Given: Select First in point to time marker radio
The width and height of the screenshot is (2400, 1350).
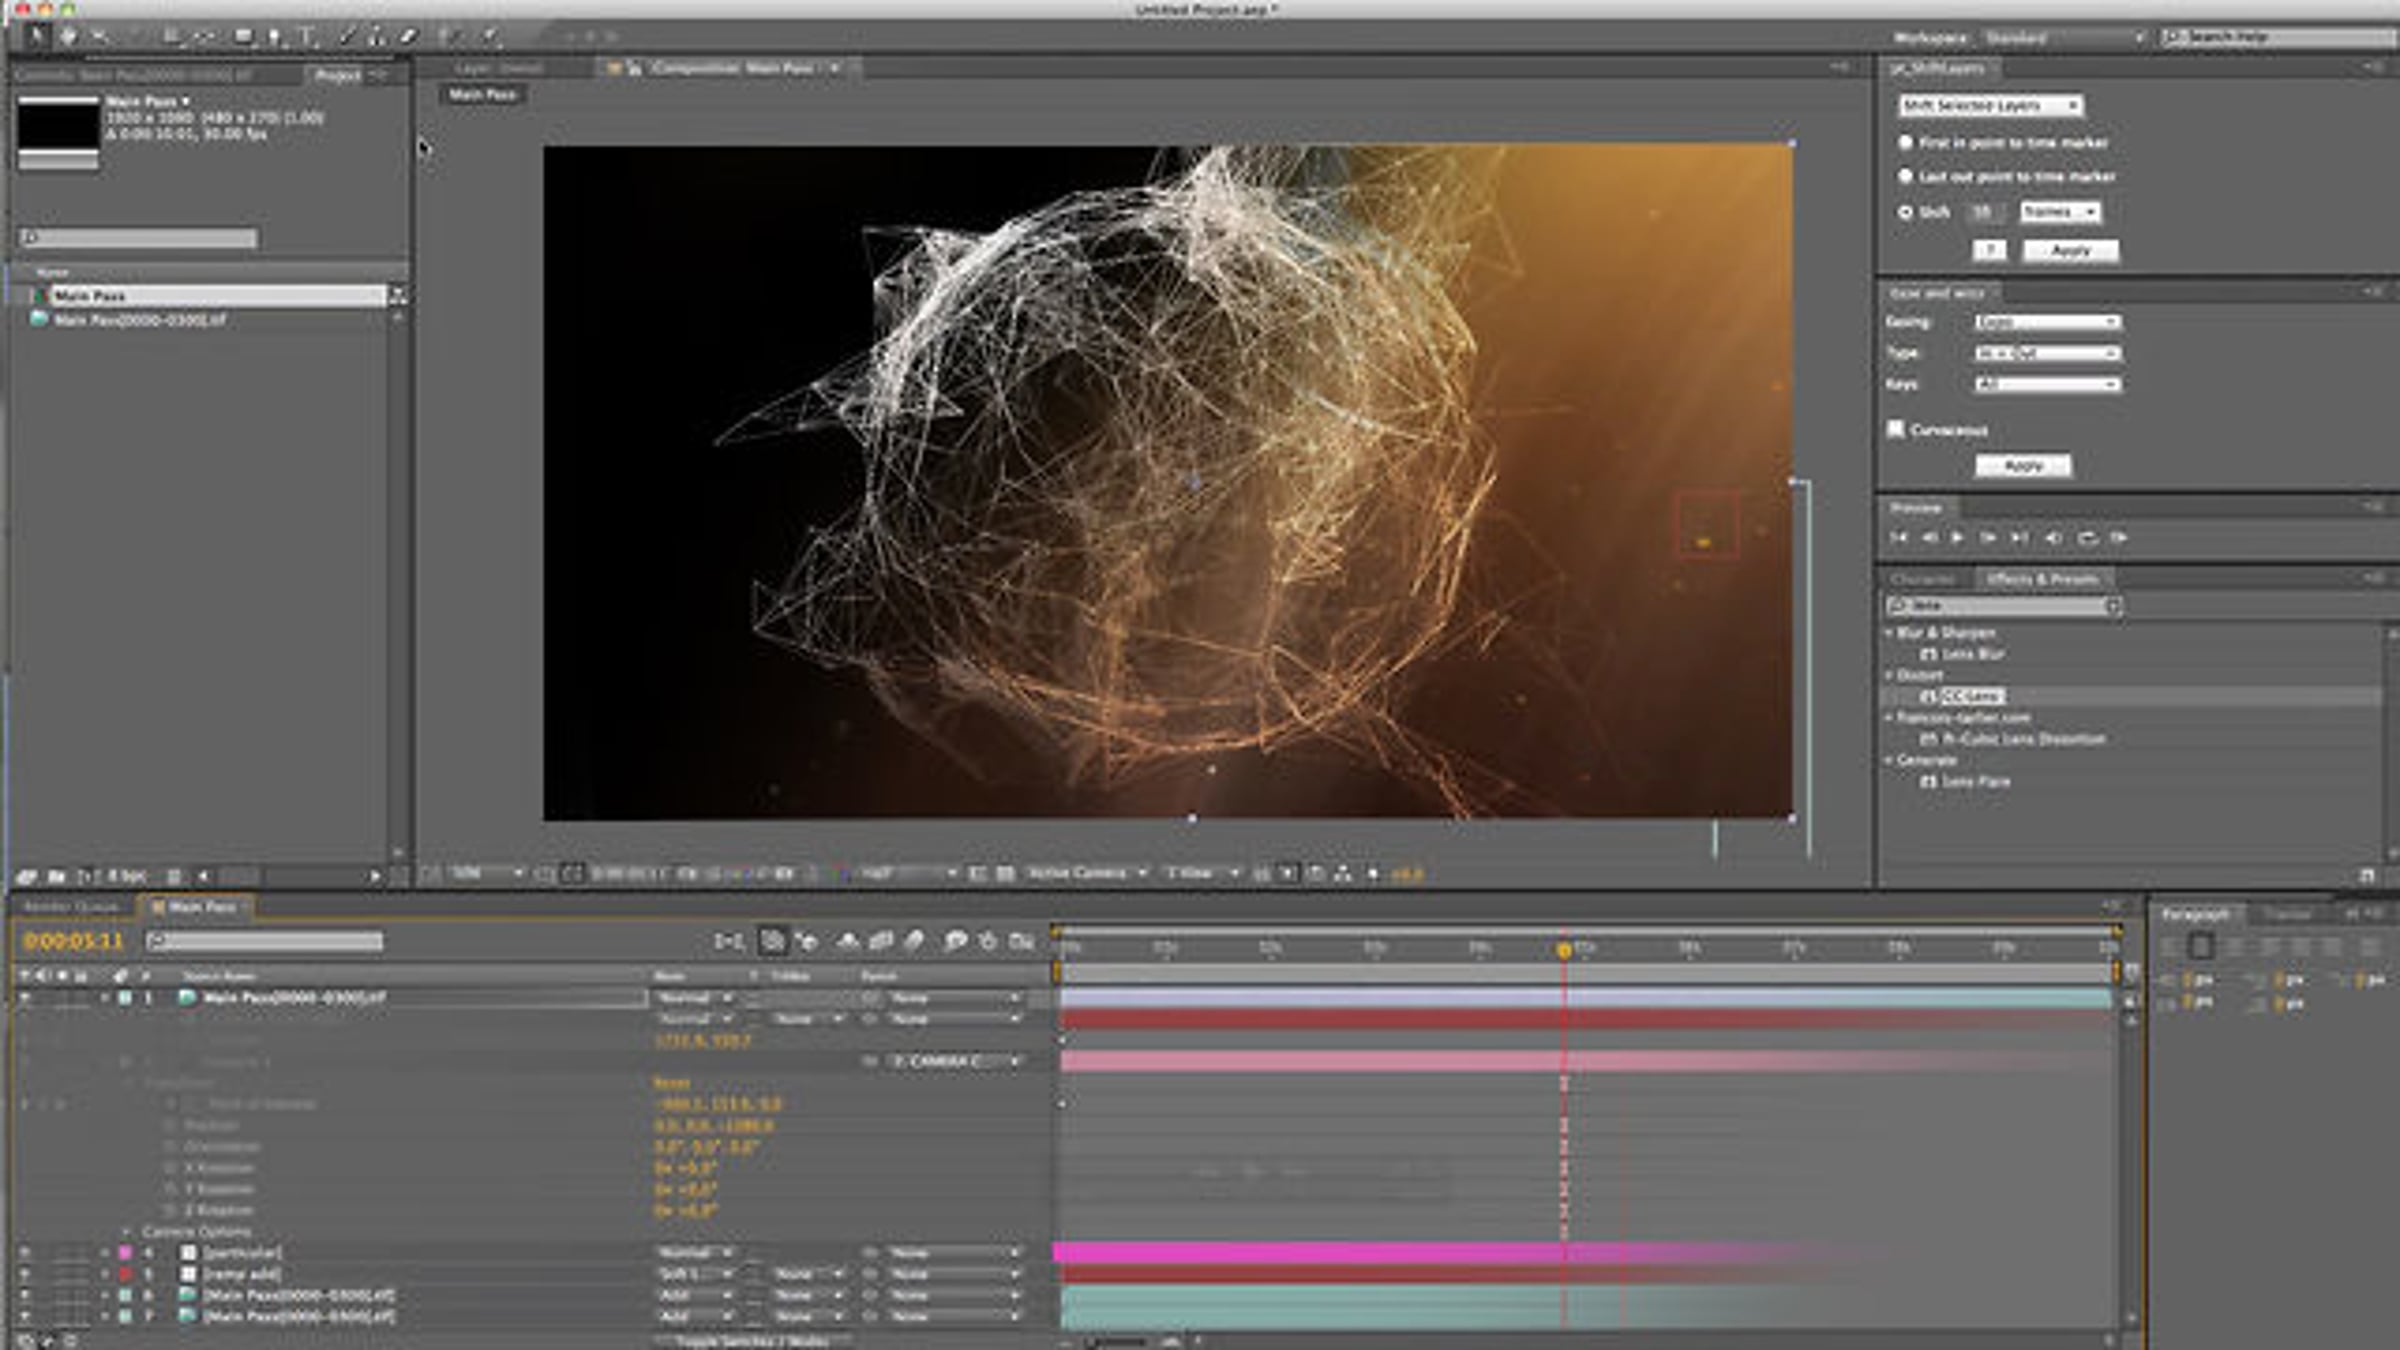Looking at the screenshot, I should 1905,143.
